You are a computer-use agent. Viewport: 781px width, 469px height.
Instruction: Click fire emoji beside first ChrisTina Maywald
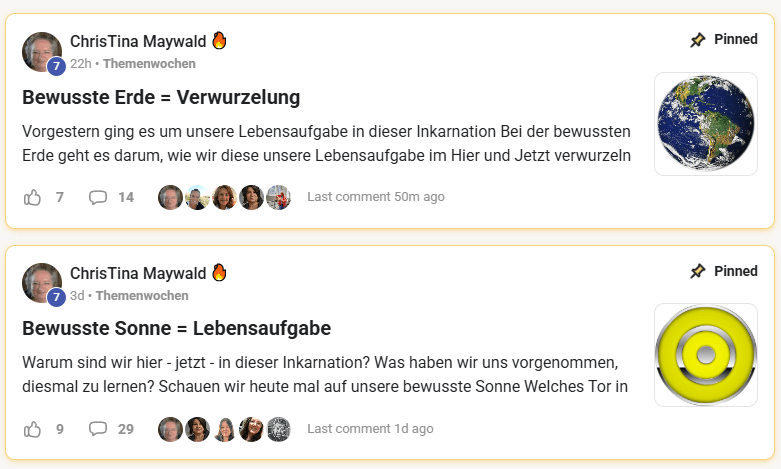(219, 41)
